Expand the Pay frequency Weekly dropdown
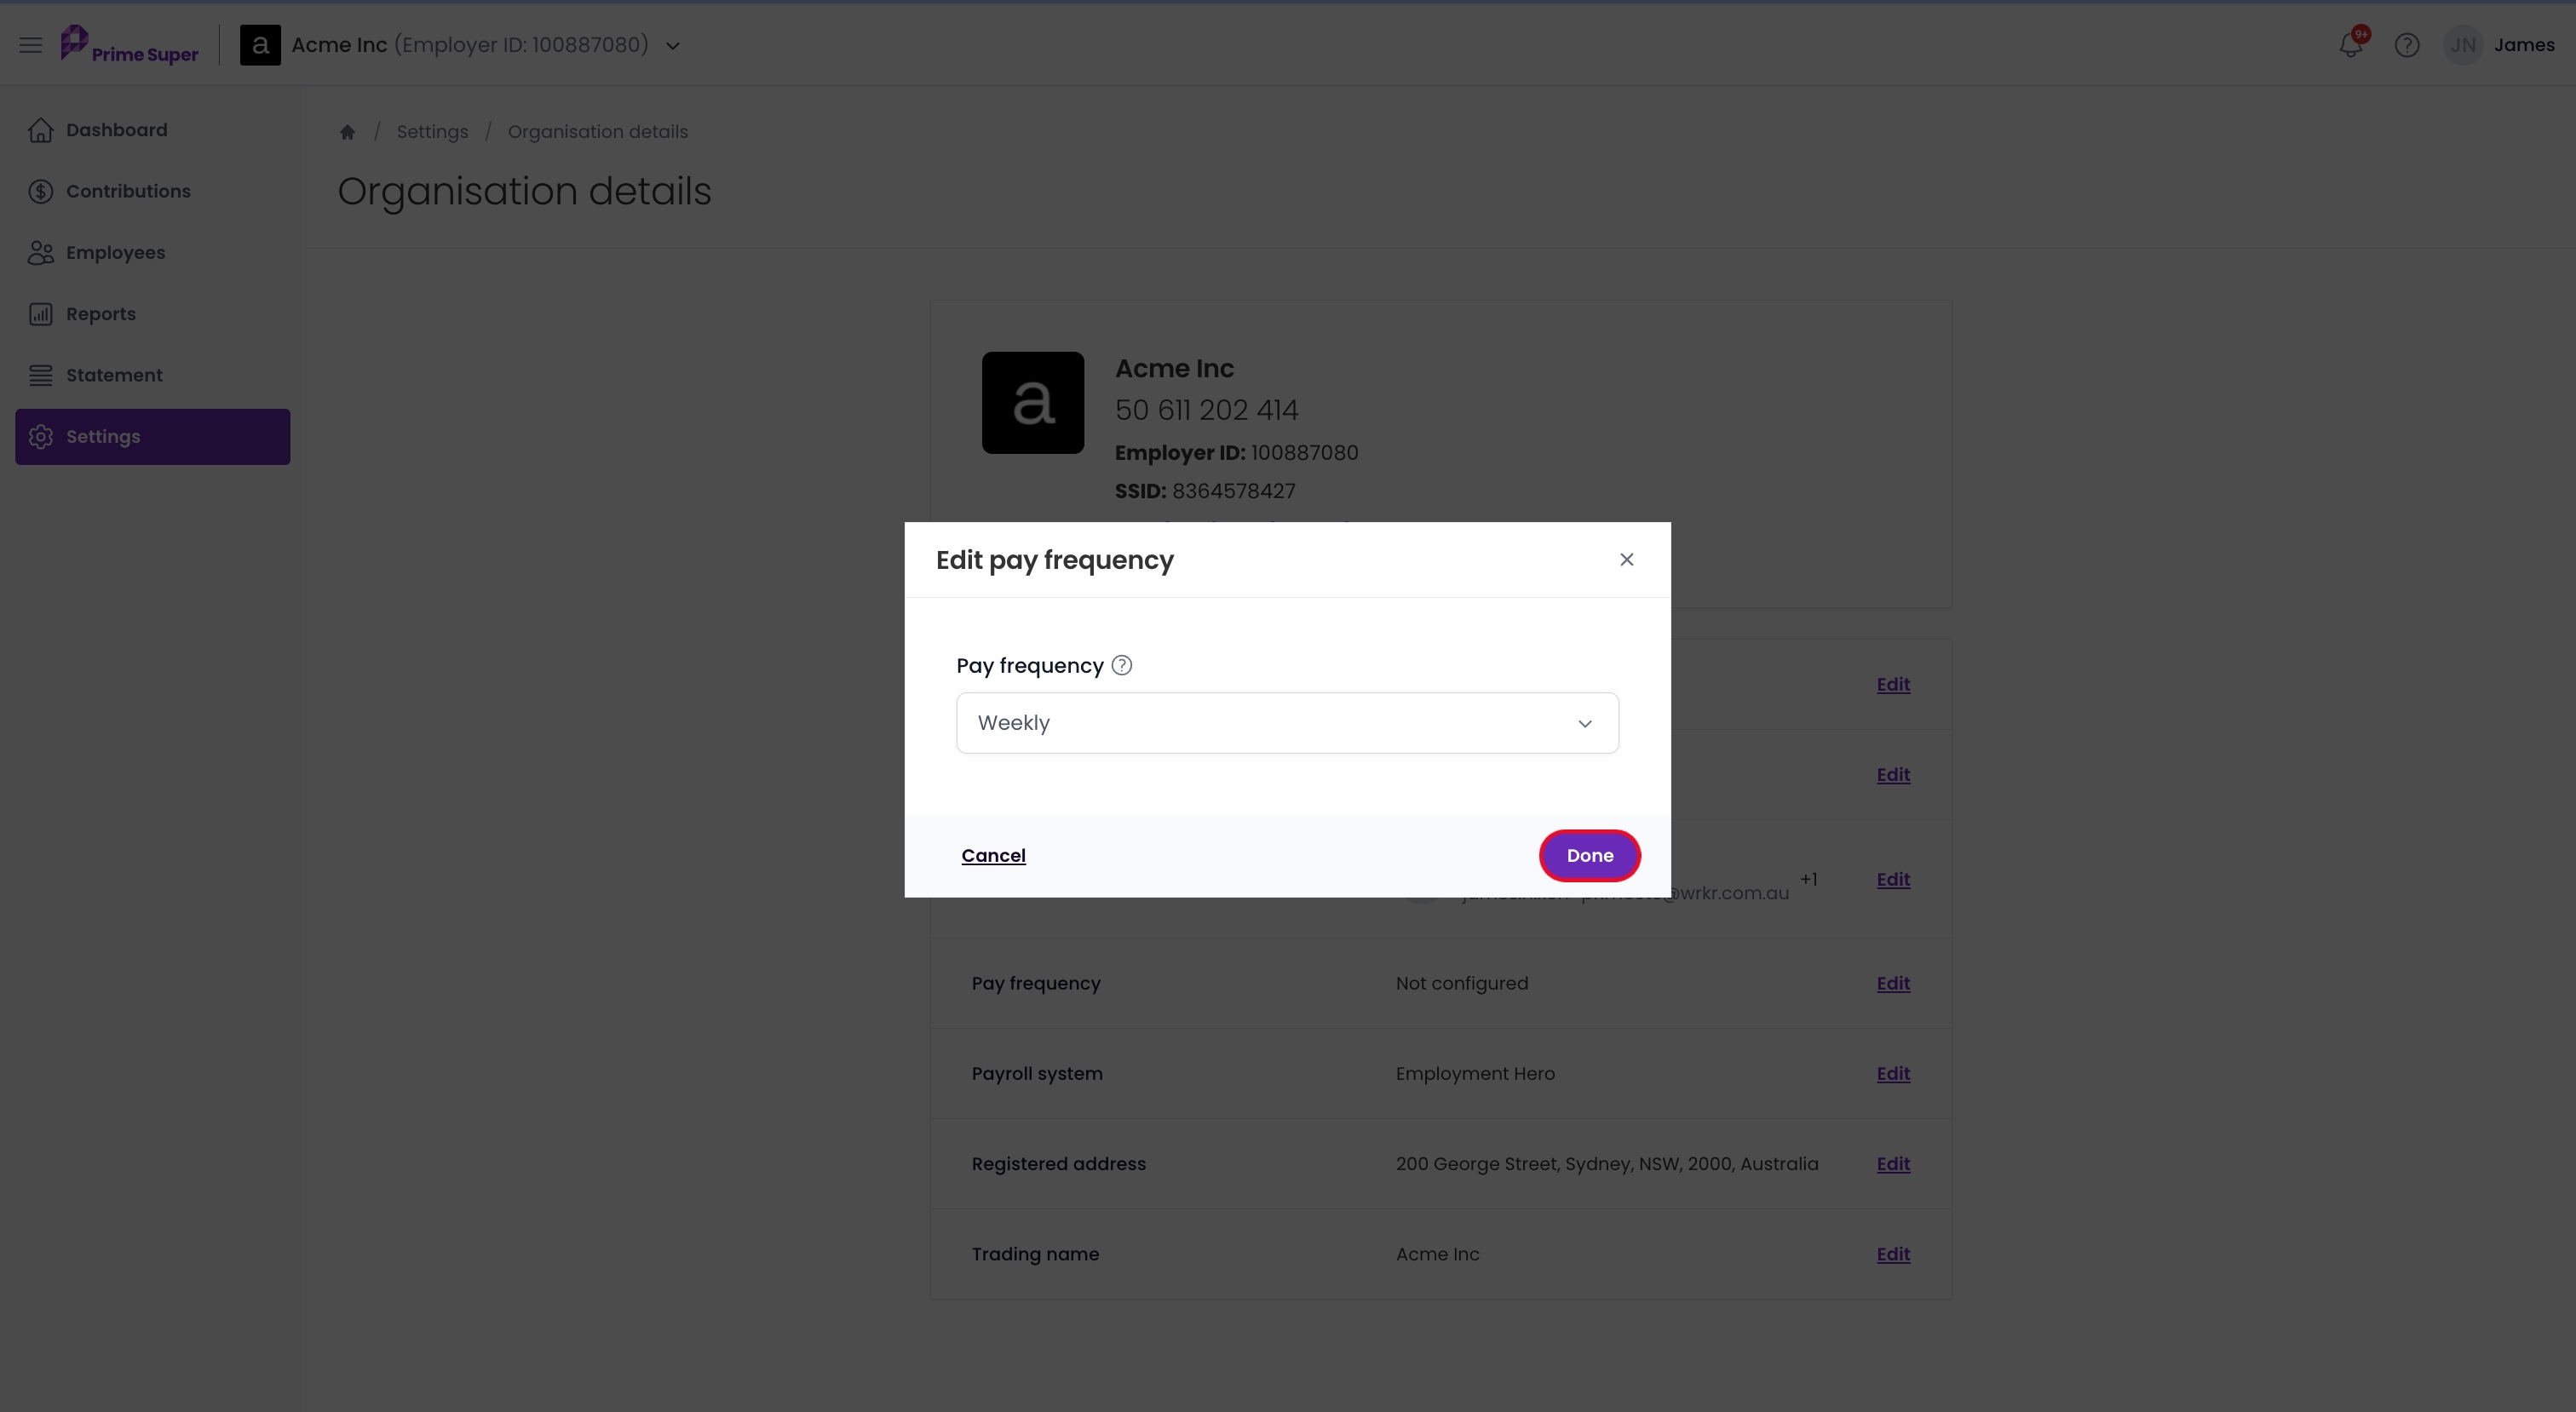The width and height of the screenshot is (2576, 1412). pyautogui.click(x=1287, y=723)
